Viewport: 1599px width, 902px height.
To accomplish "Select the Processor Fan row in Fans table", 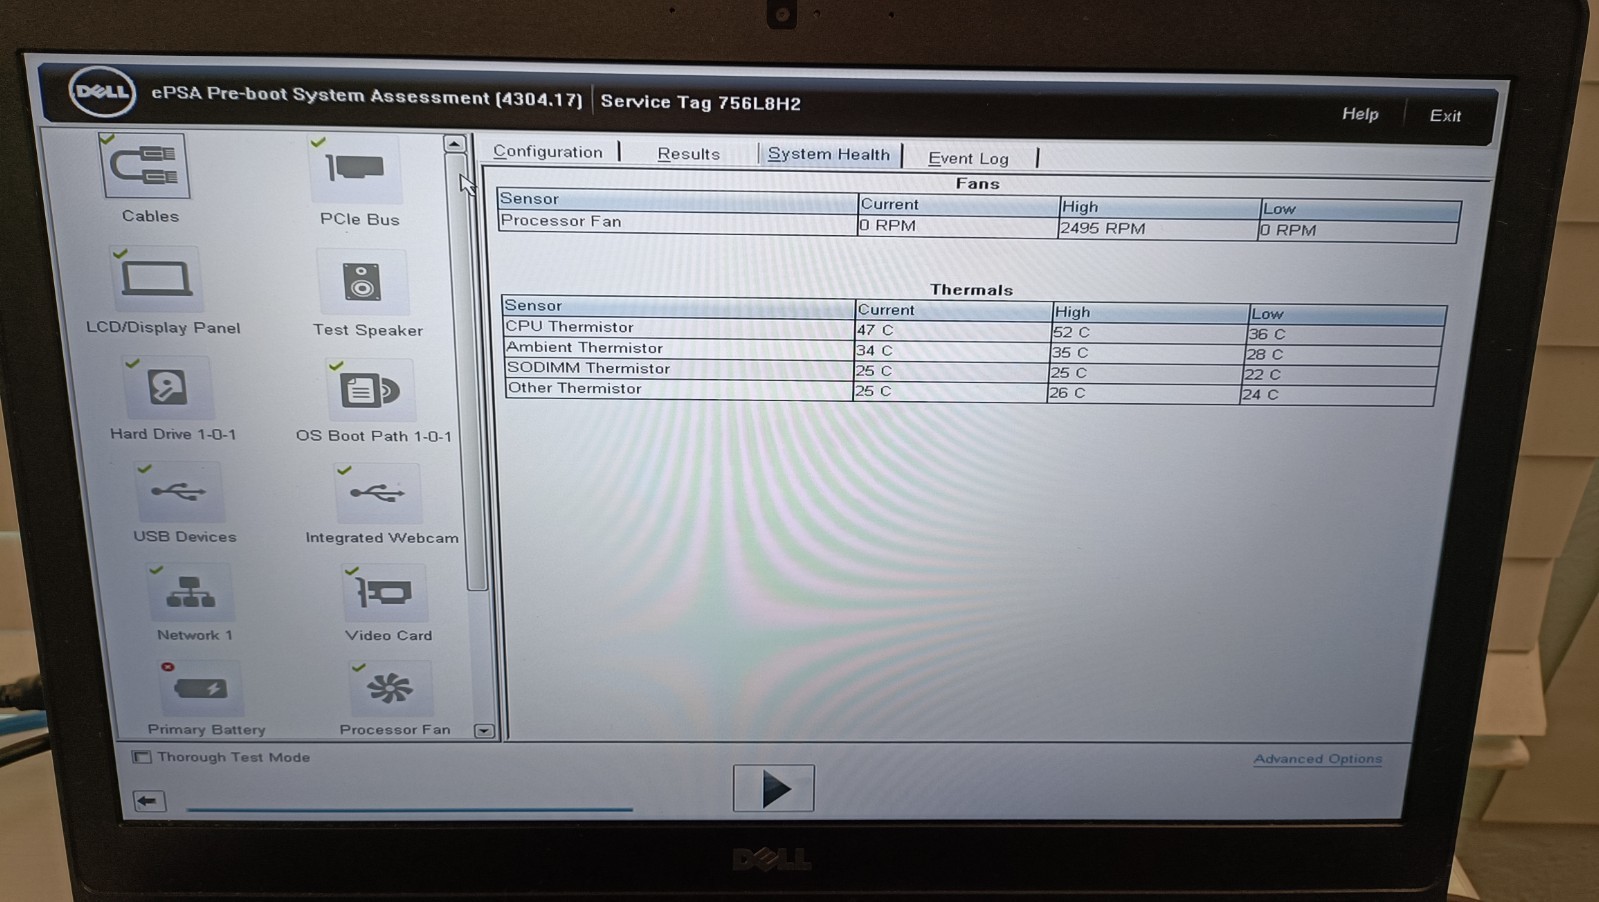I will 977,226.
